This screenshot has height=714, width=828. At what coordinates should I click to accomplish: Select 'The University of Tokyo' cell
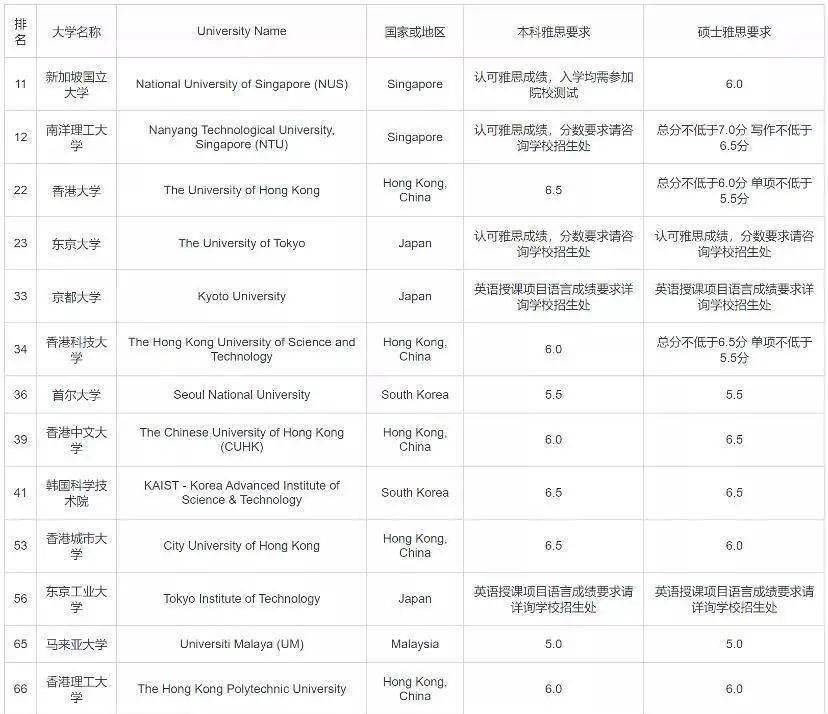click(x=241, y=243)
